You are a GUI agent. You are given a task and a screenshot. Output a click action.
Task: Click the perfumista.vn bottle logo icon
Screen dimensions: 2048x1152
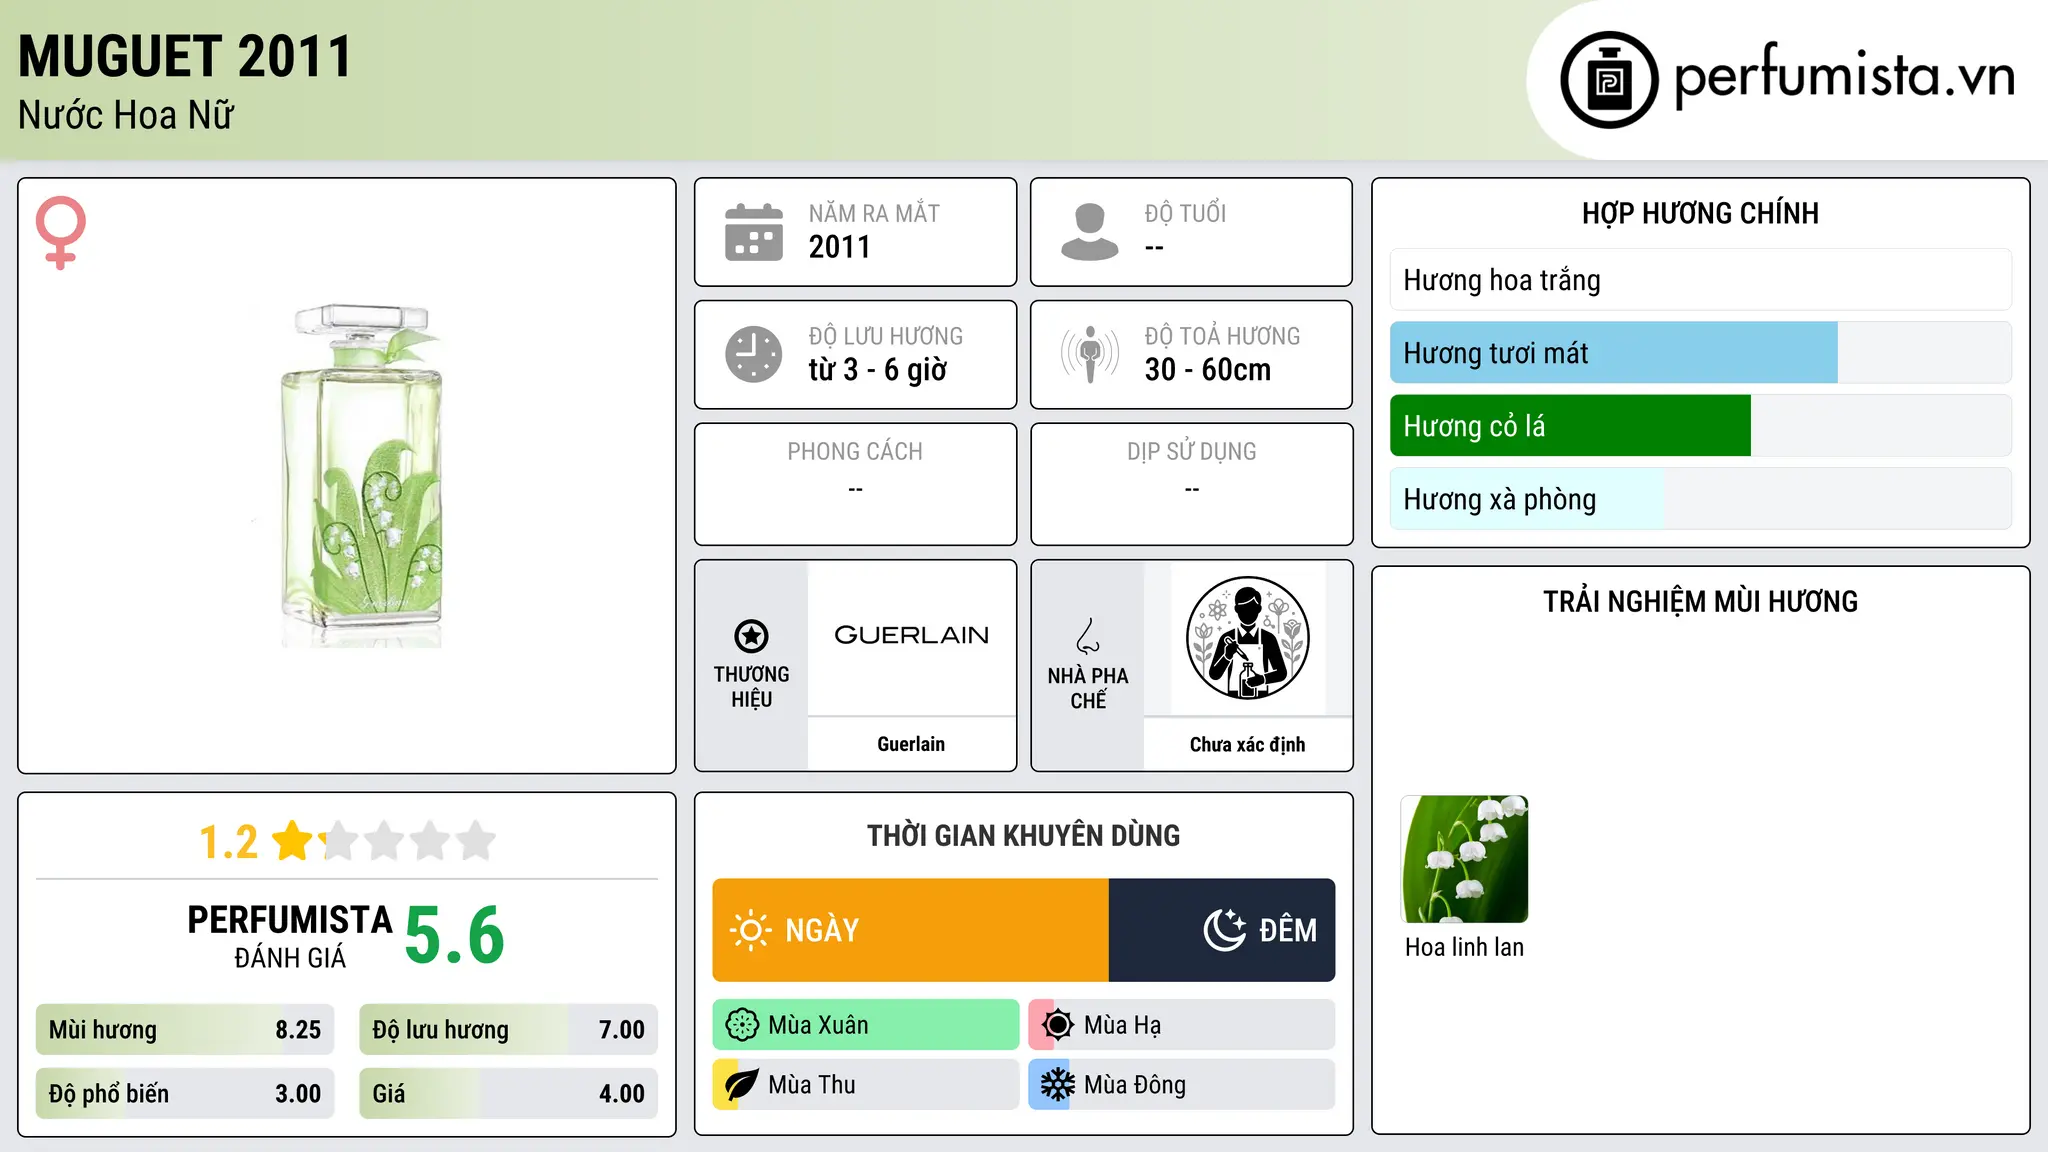[x=1609, y=80]
